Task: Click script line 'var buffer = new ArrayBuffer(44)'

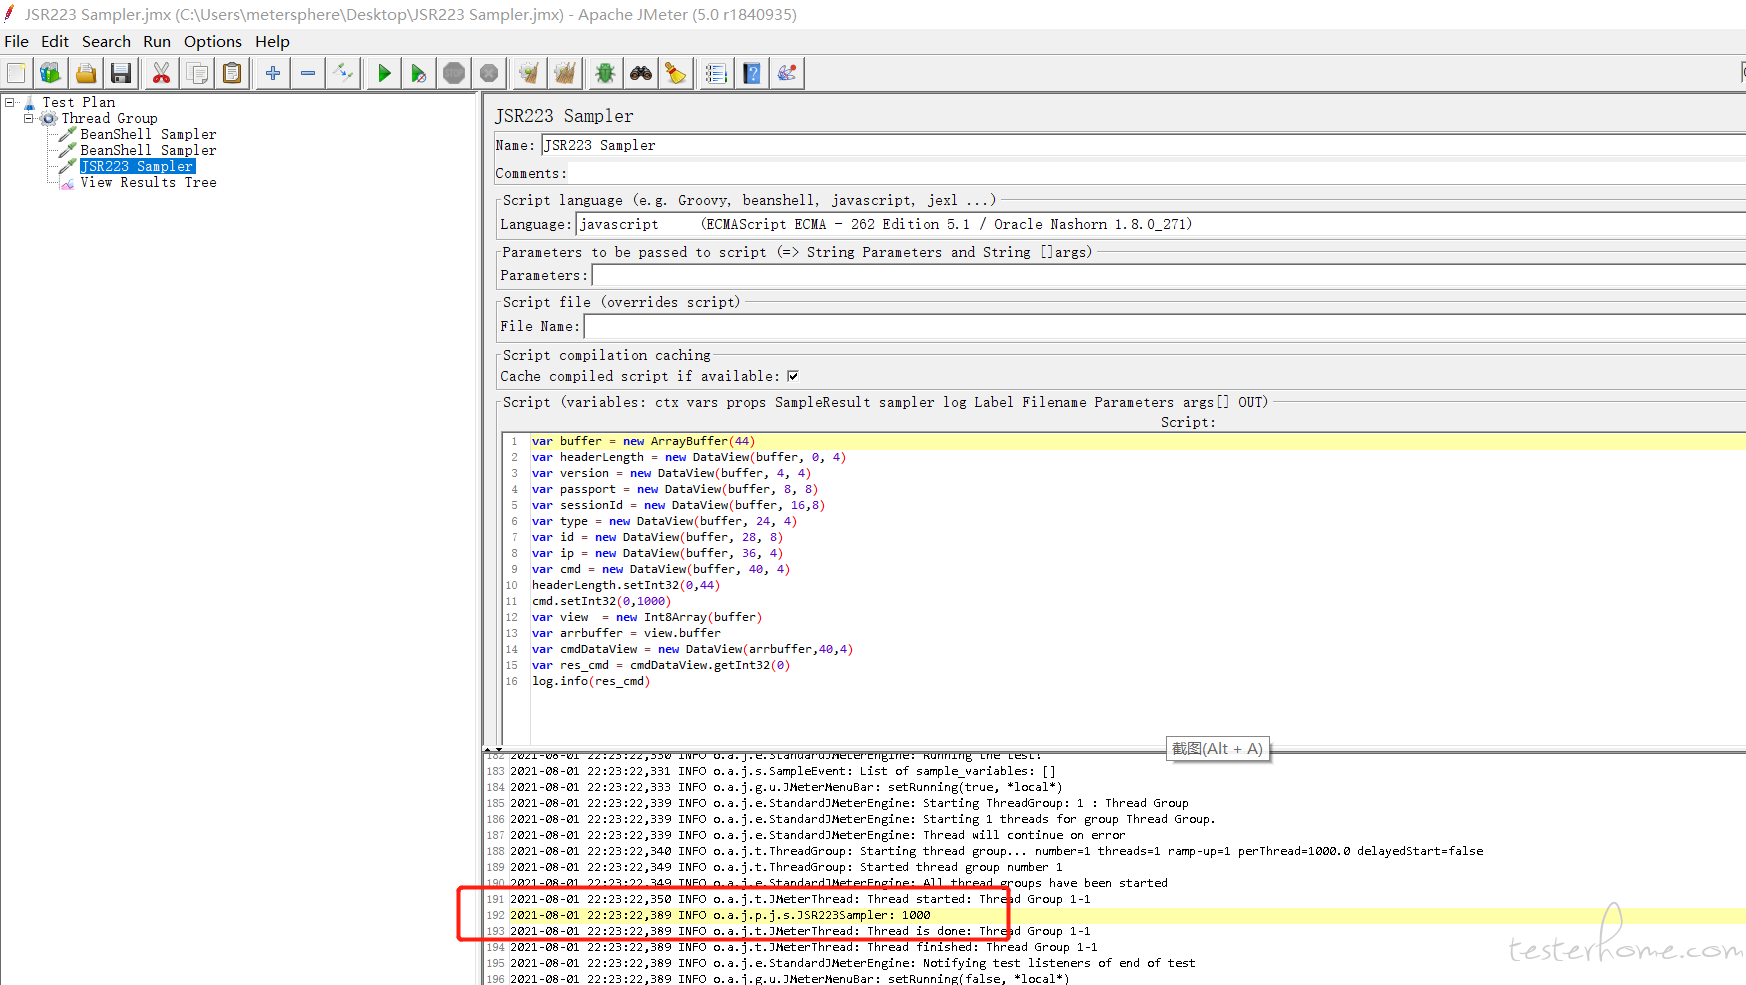Action: pos(643,441)
